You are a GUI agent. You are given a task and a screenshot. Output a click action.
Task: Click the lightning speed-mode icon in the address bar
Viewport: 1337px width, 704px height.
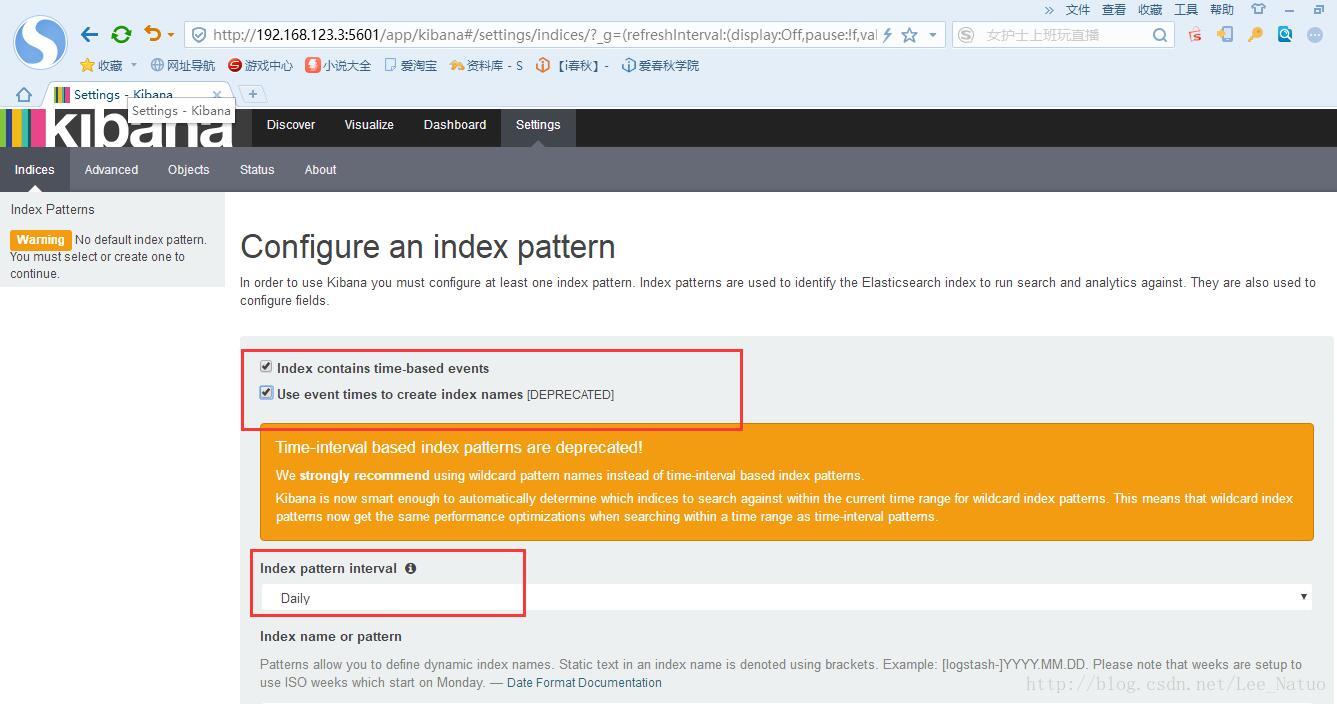point(887,34)
